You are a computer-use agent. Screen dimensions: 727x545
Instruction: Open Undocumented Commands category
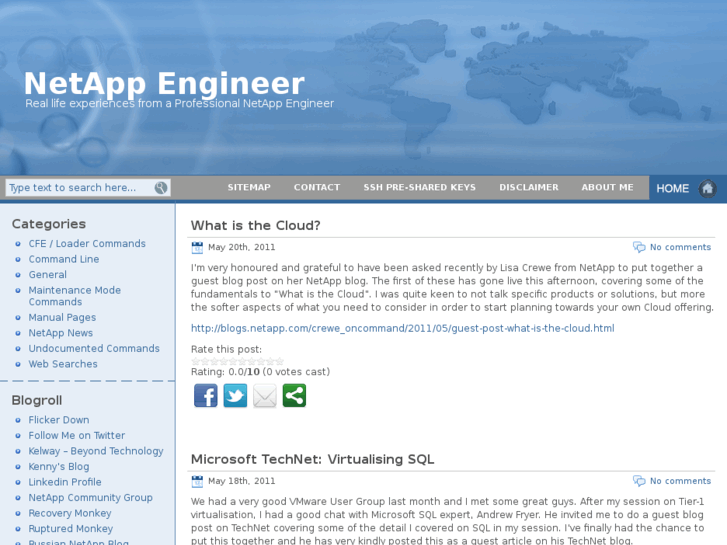point(94,348)
